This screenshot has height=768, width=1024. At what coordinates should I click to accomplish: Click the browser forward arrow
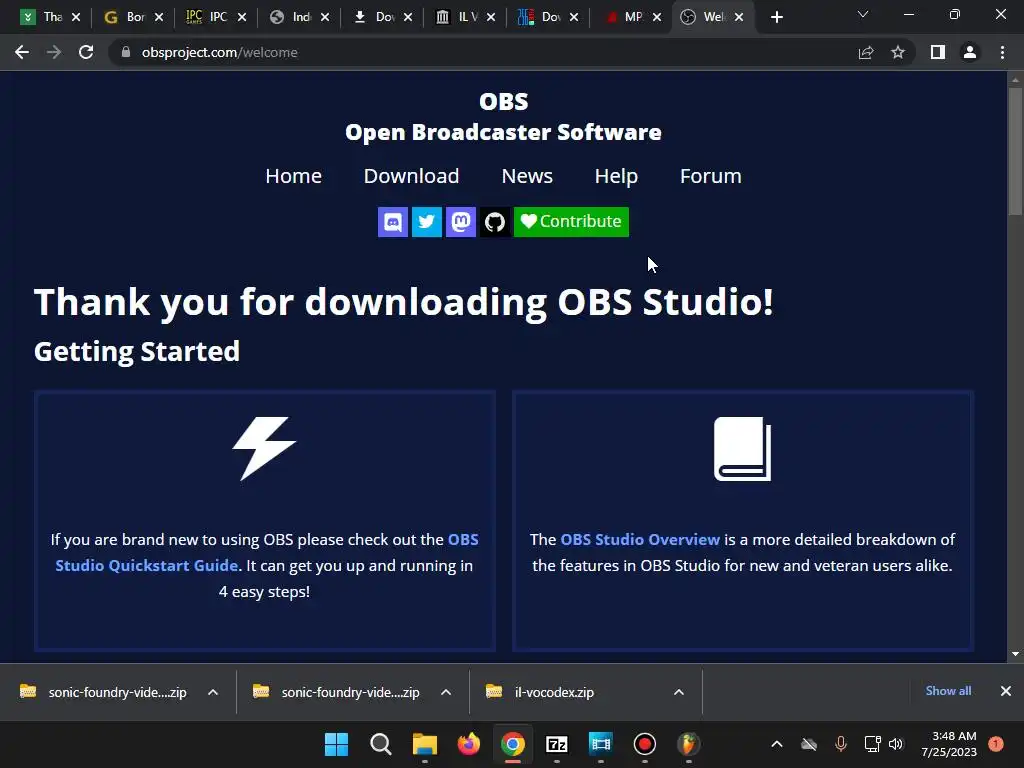(x=54, y=52)
